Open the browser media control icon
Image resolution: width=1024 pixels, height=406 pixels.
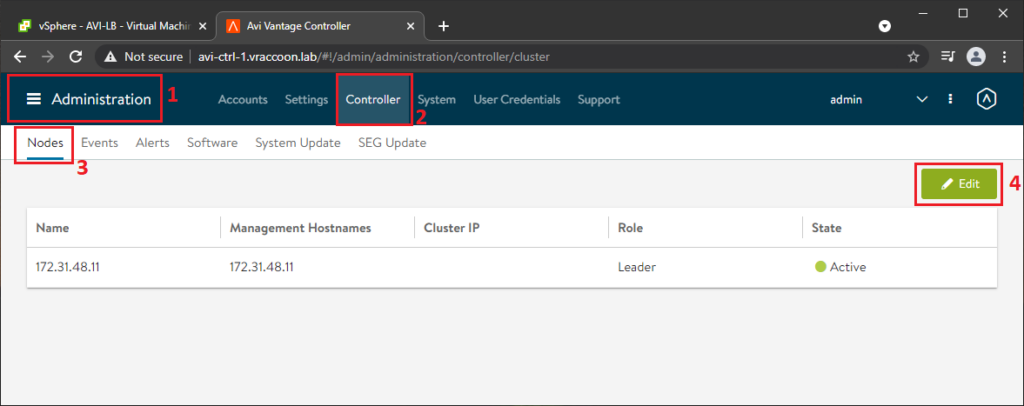pyautogui.click(x=948, y=57)
